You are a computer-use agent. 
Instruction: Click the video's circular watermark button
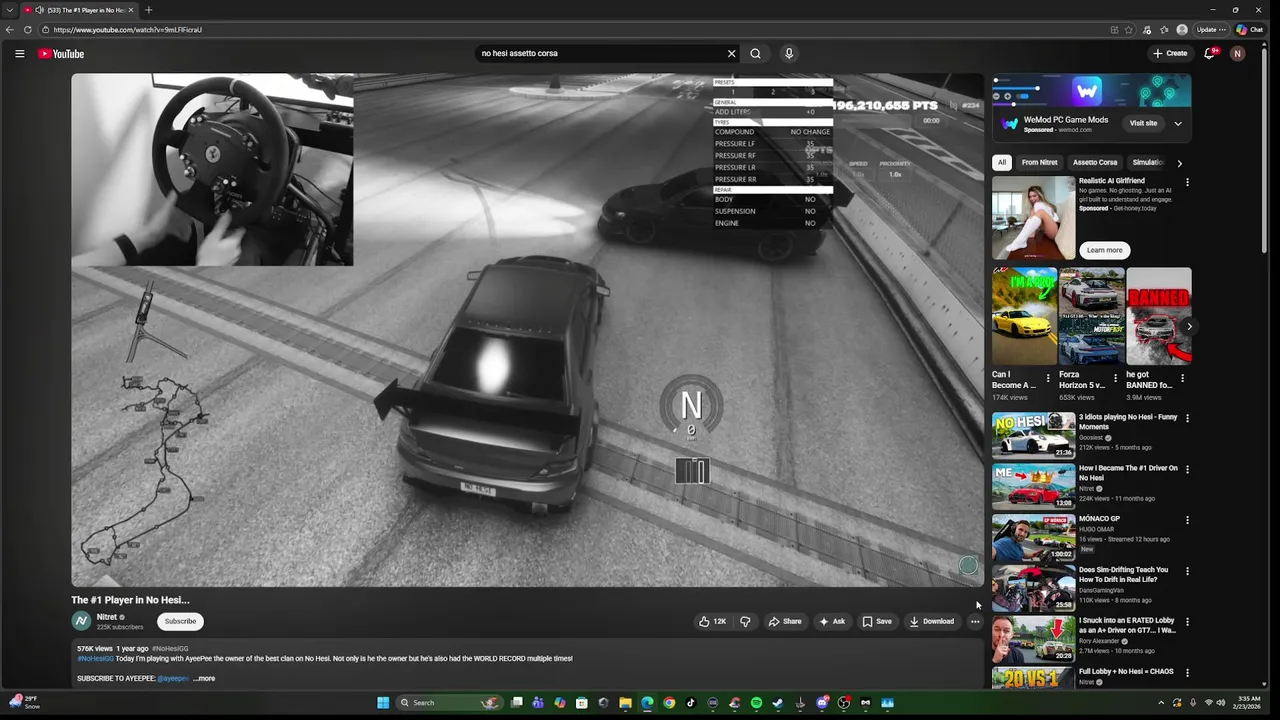967,566
